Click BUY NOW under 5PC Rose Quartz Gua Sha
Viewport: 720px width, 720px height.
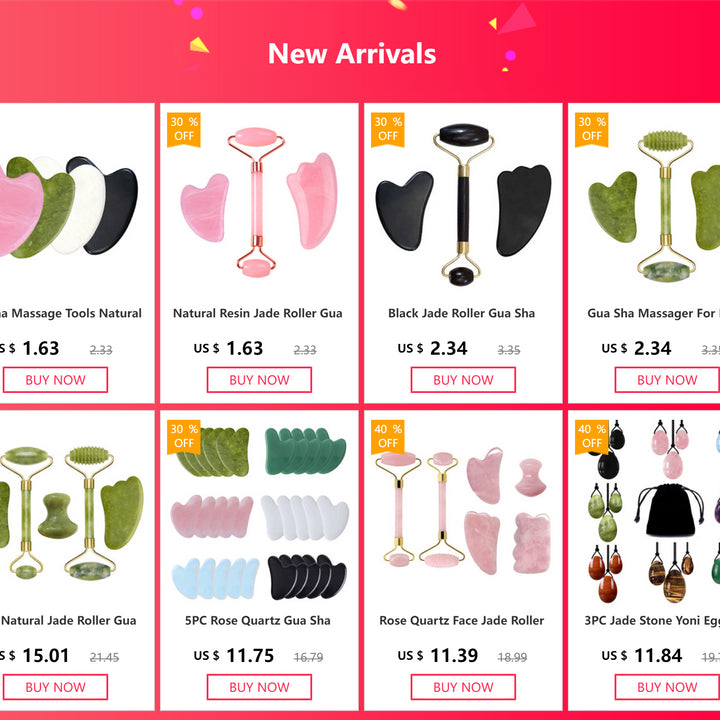click(x=259, y=687)
